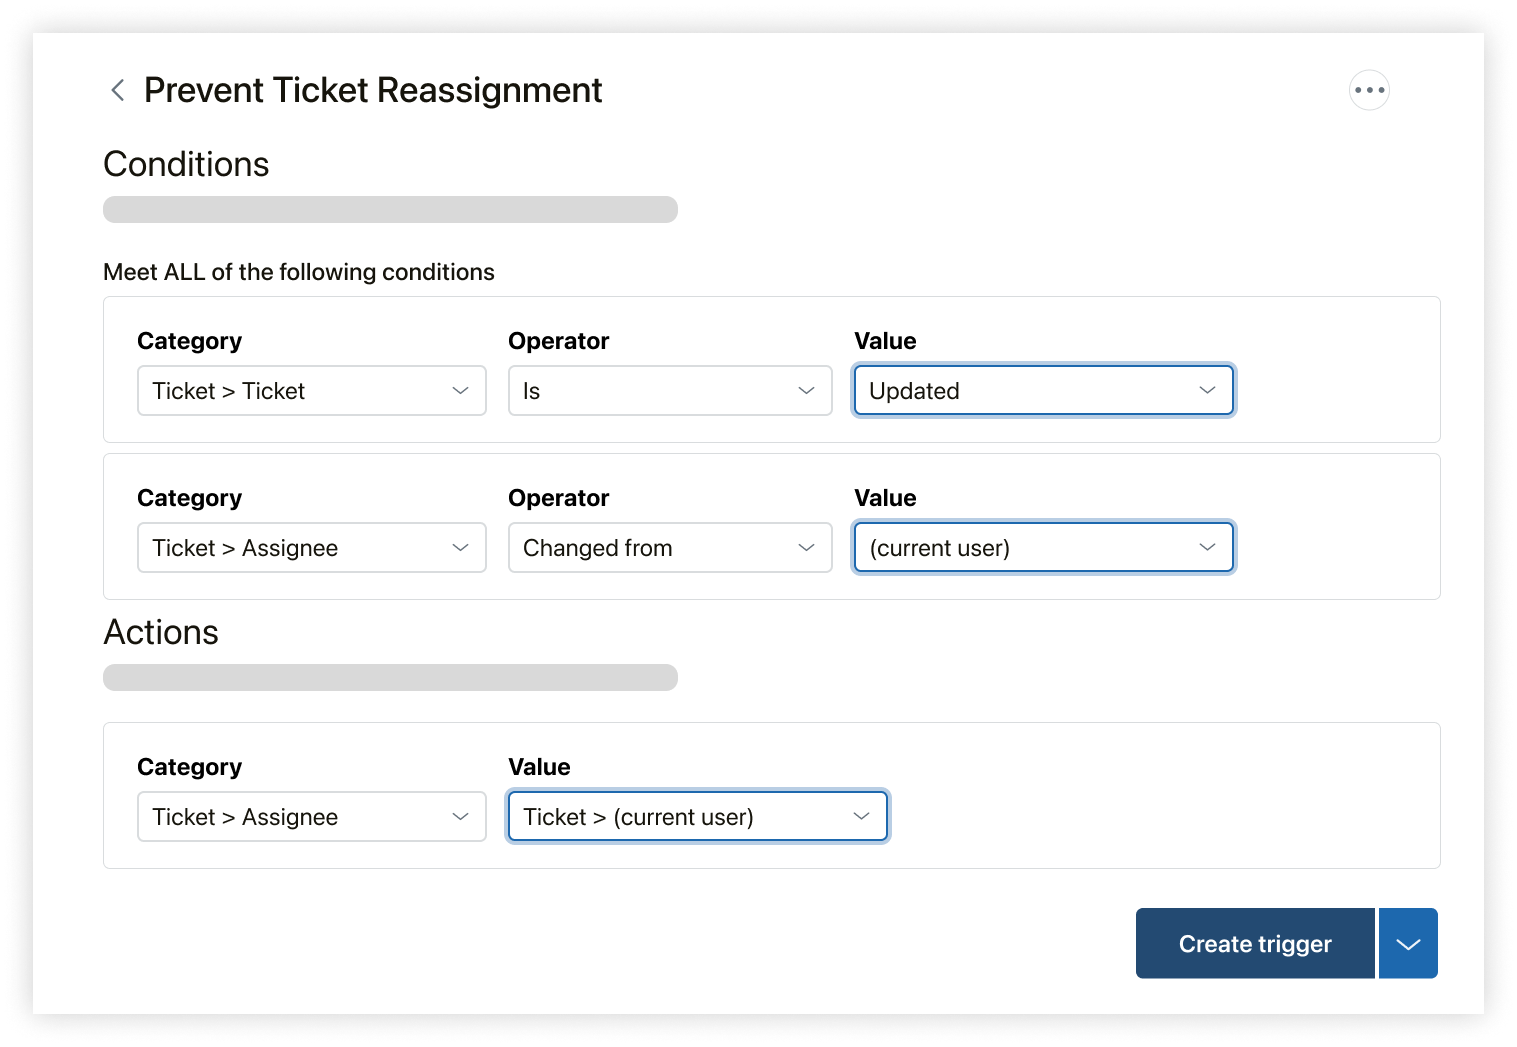
Task: Click the chevron in the Ticket > Ticket field
Action: 460,391
